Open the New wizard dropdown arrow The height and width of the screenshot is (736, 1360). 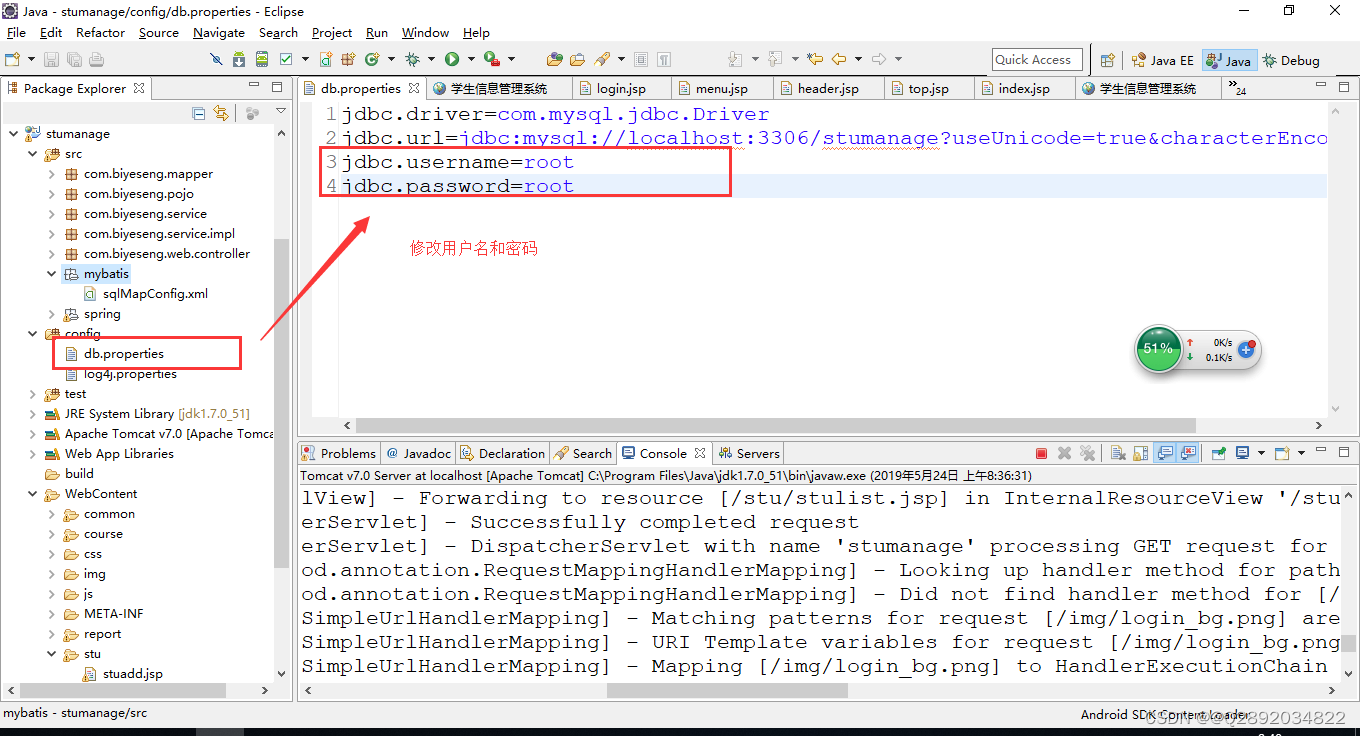coord(30,59)
